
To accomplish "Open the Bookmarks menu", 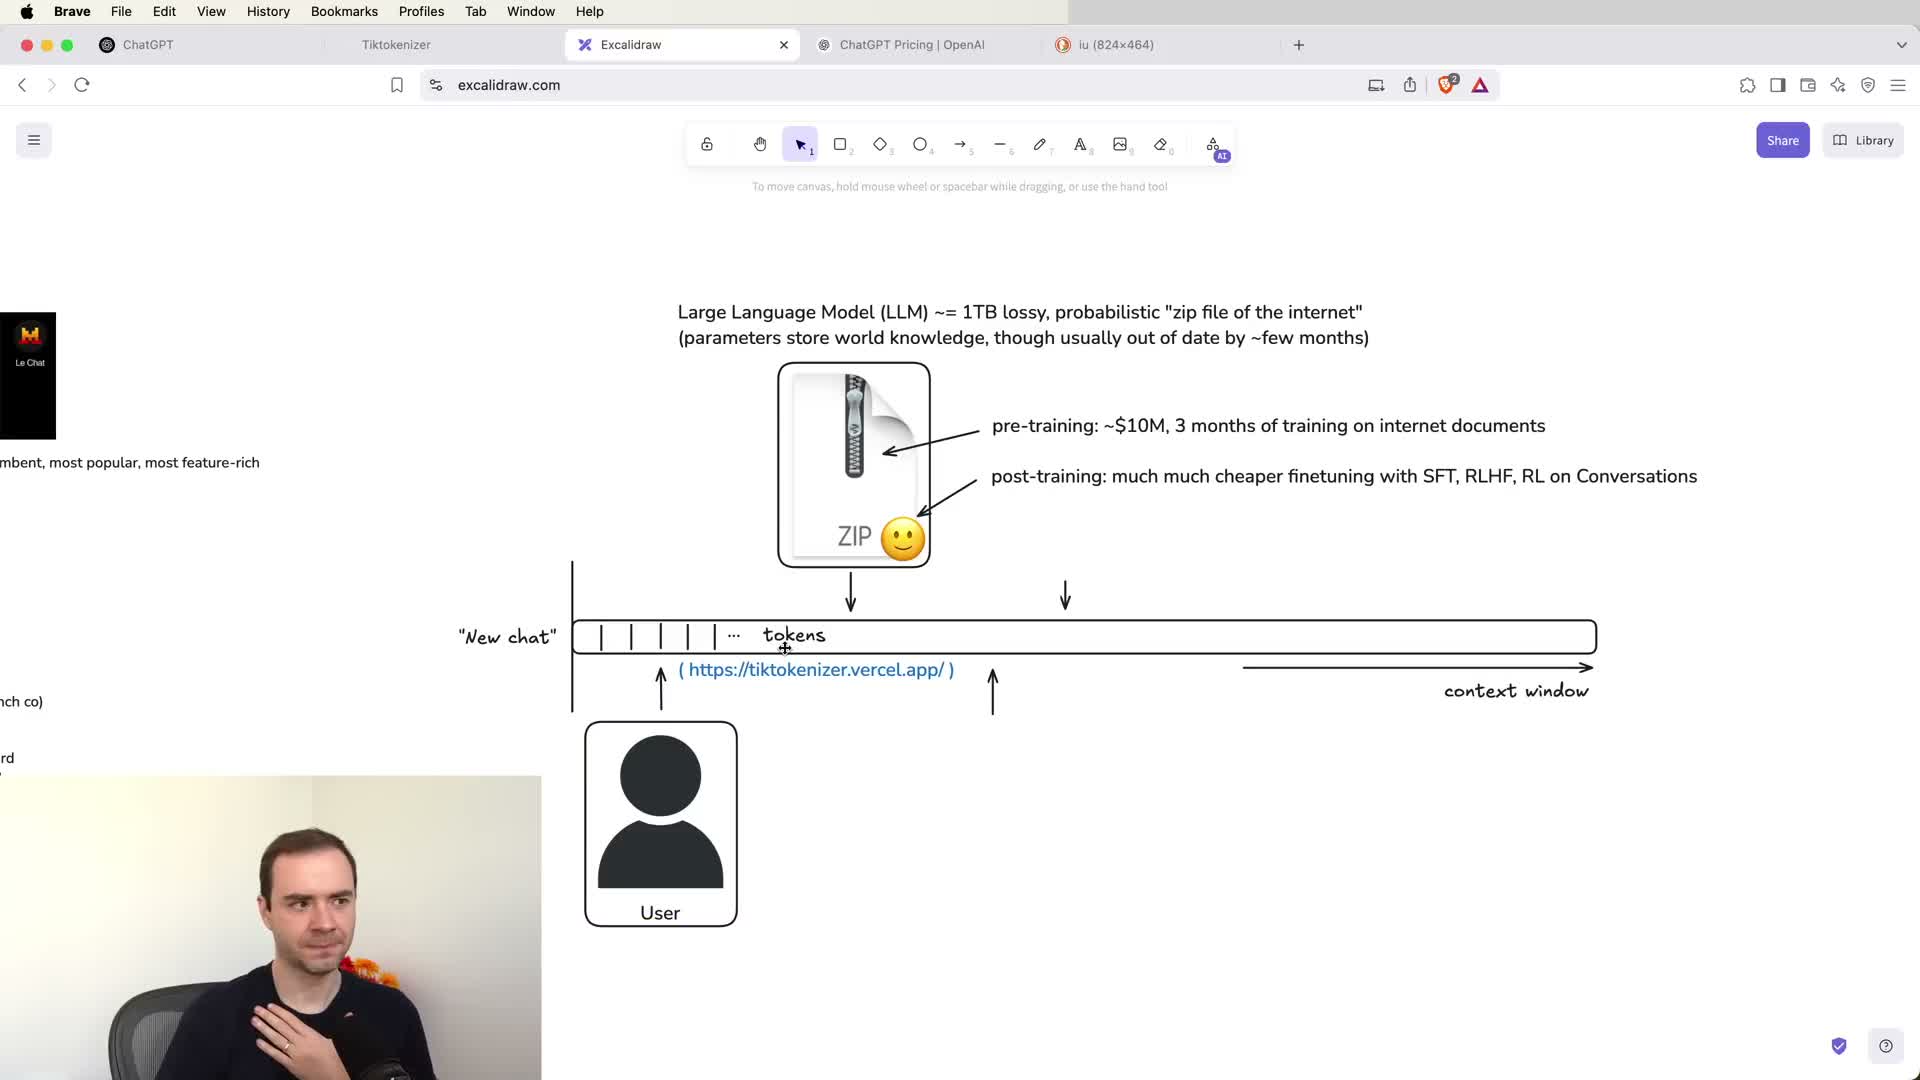I will tap(344, 11).
